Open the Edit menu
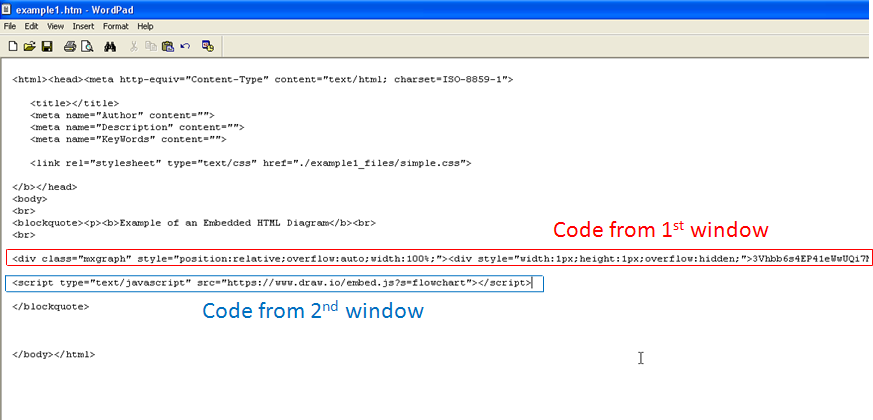The image size is (873, 420). click(31, 26)
